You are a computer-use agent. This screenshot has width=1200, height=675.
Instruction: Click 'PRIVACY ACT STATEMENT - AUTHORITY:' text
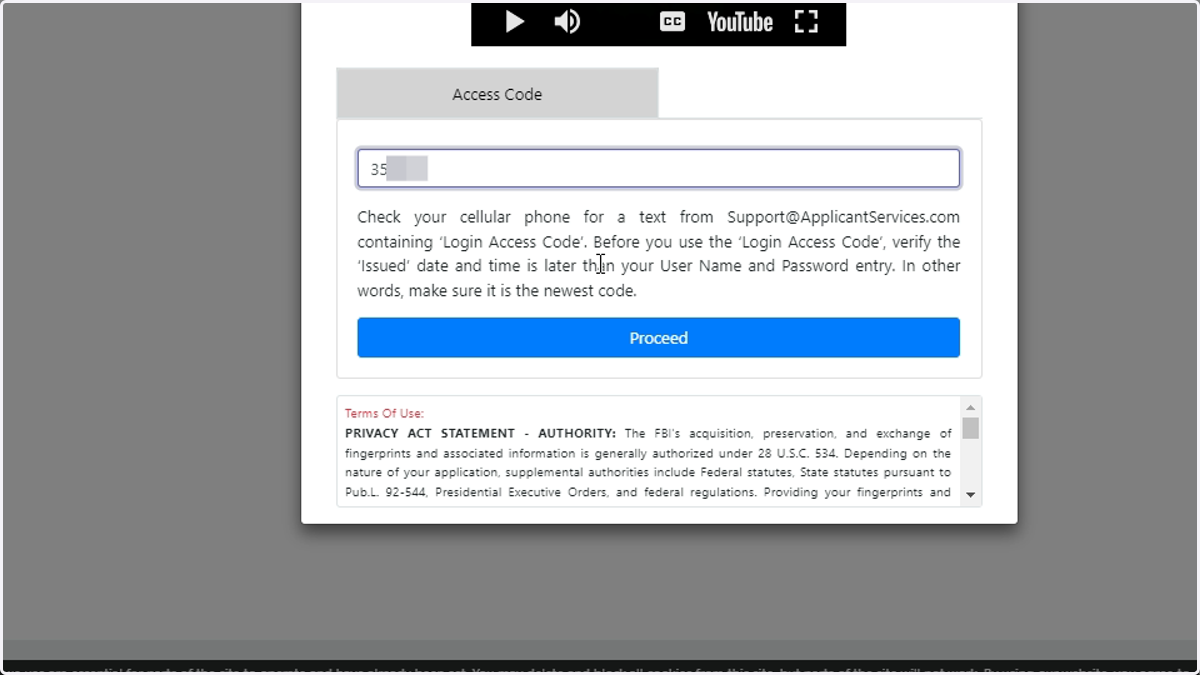pyautogui.click(x=480, y=434)
